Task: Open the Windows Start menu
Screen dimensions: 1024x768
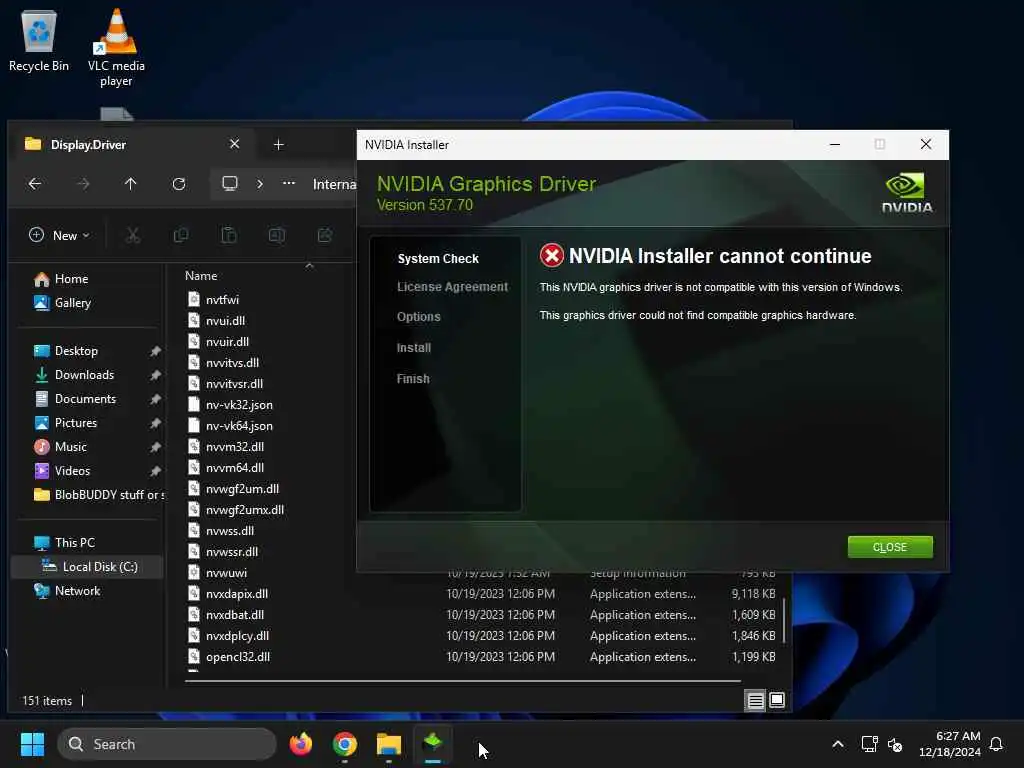Action: tap(32, 744)
